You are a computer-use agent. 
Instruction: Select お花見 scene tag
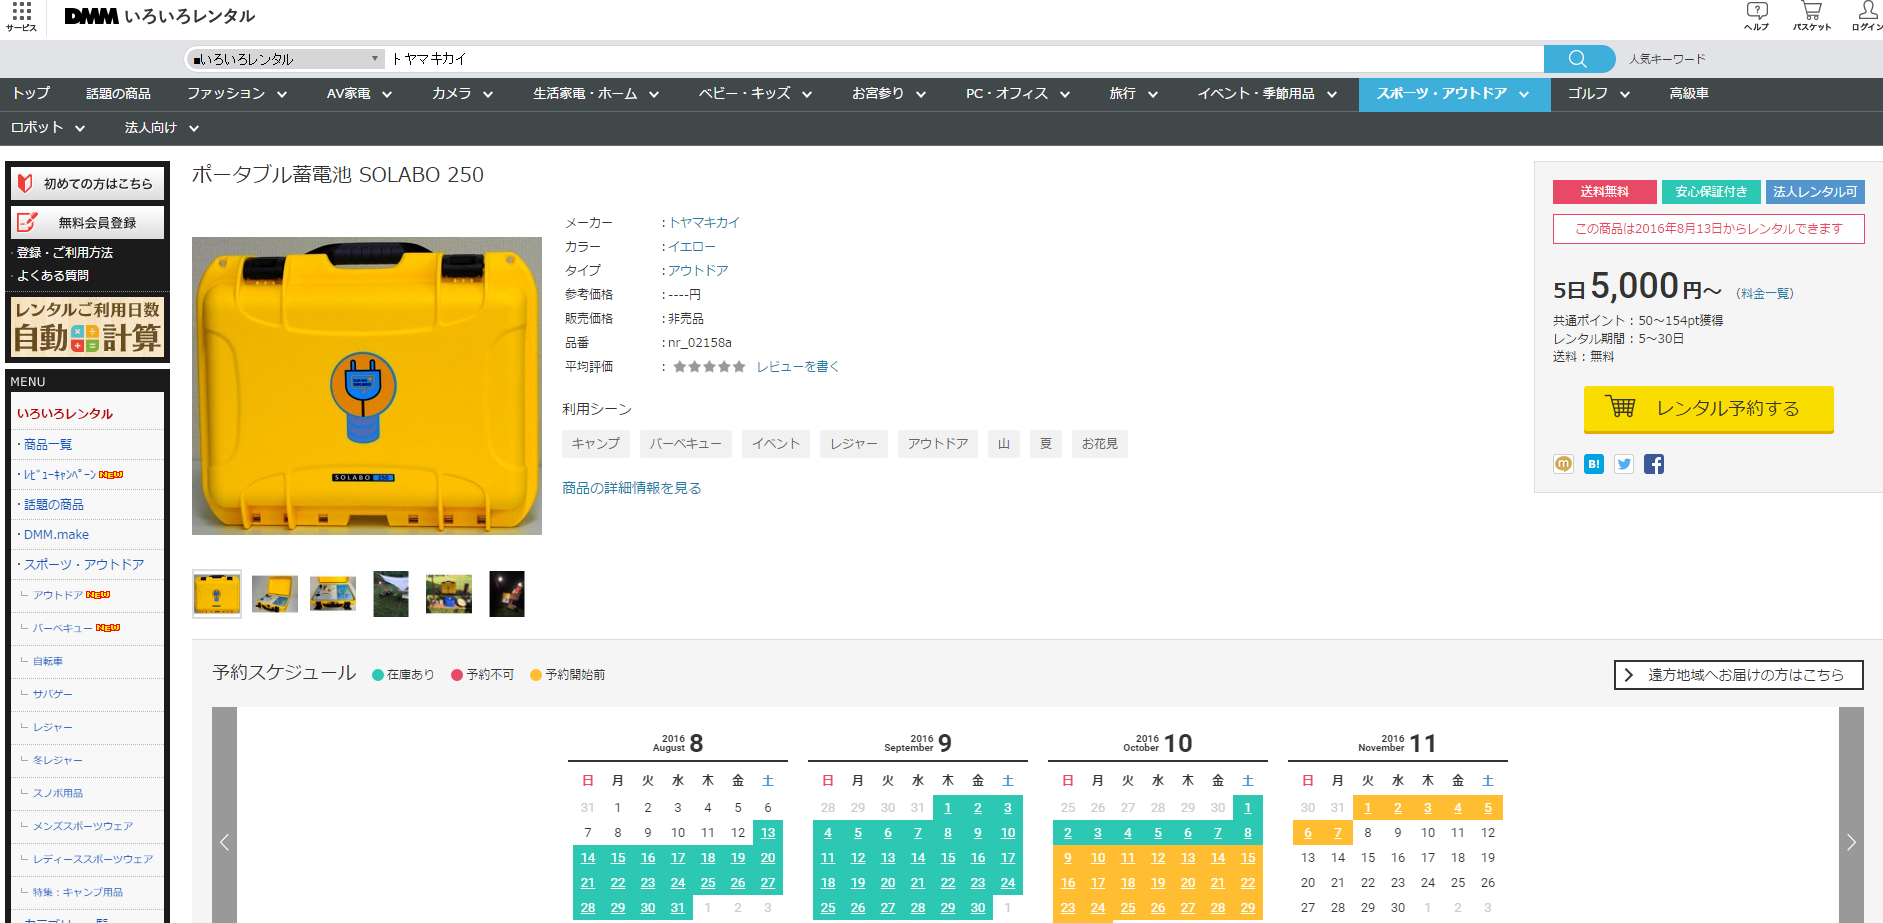tap(1100, 444)
